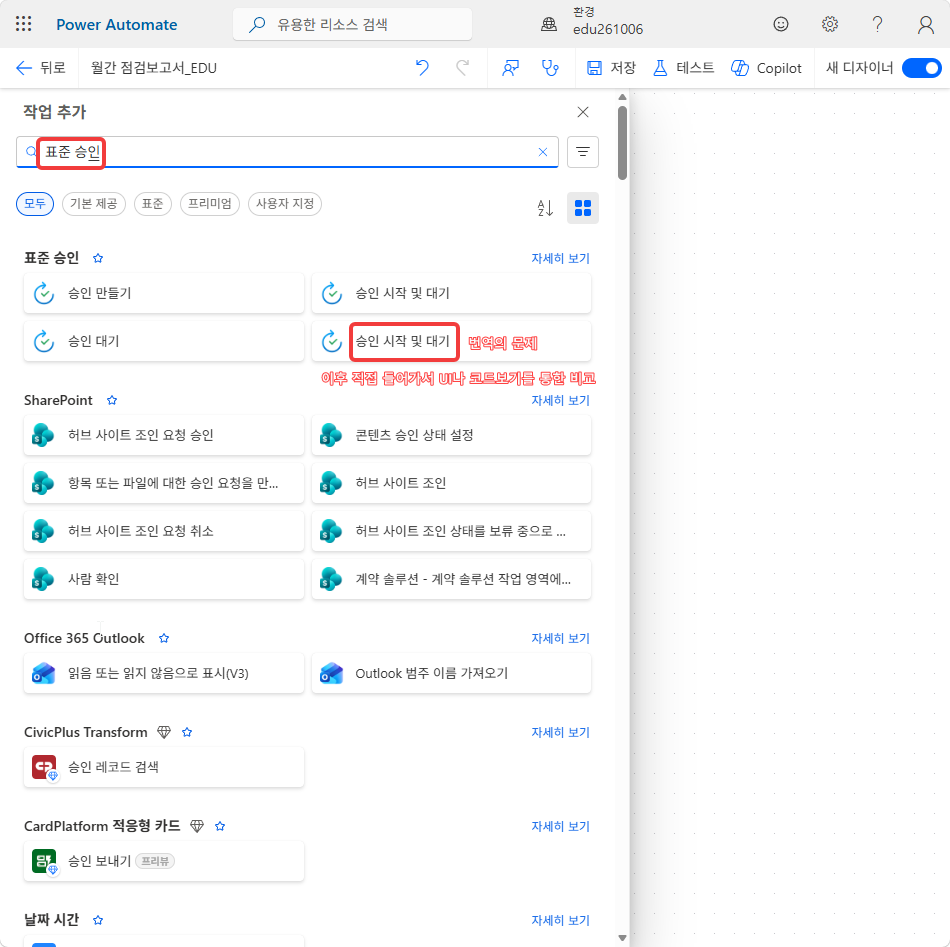Open the settings gear

829,24
